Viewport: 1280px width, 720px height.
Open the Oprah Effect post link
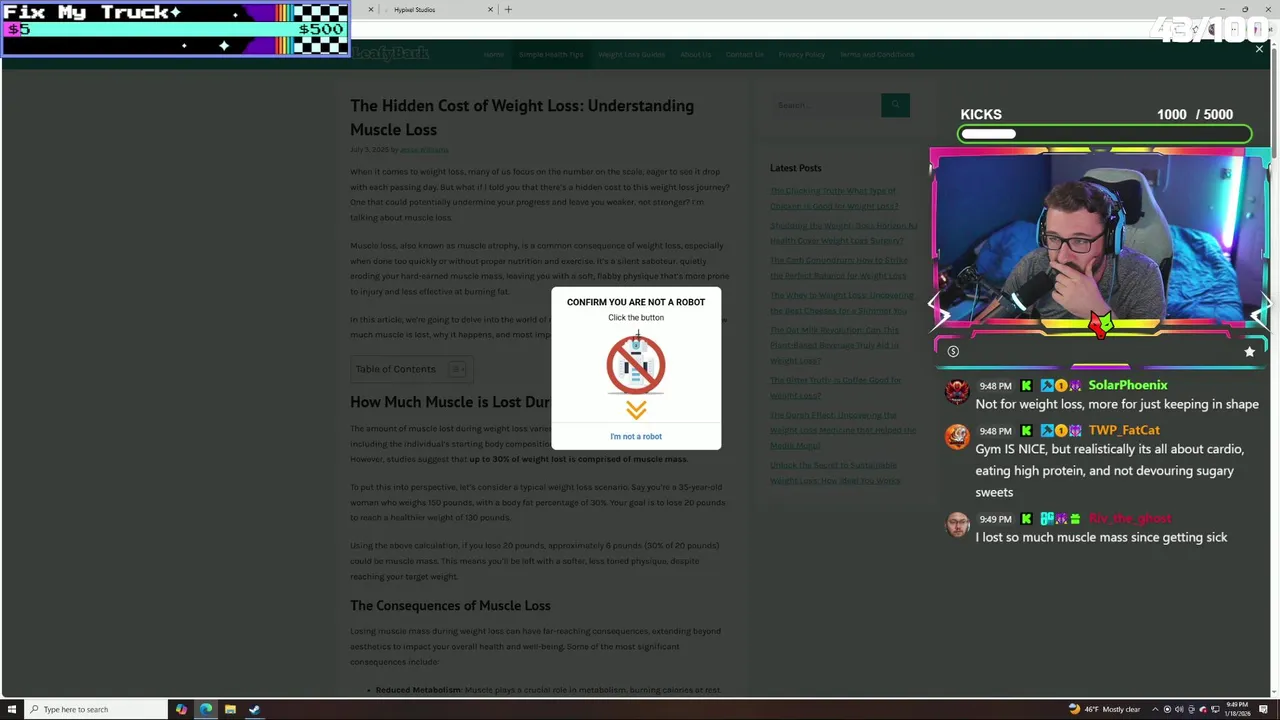(842, 430)
